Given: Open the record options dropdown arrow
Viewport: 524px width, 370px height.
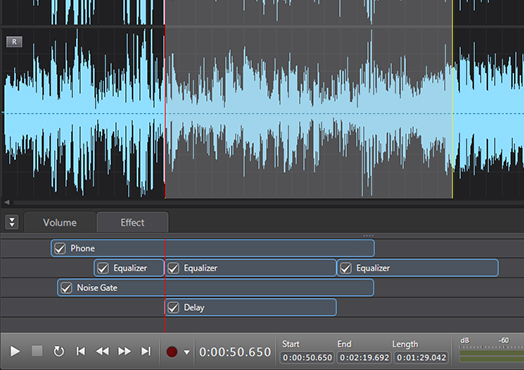Looking at the screenshot, I should pyautogui.click(x=187, y=352).
